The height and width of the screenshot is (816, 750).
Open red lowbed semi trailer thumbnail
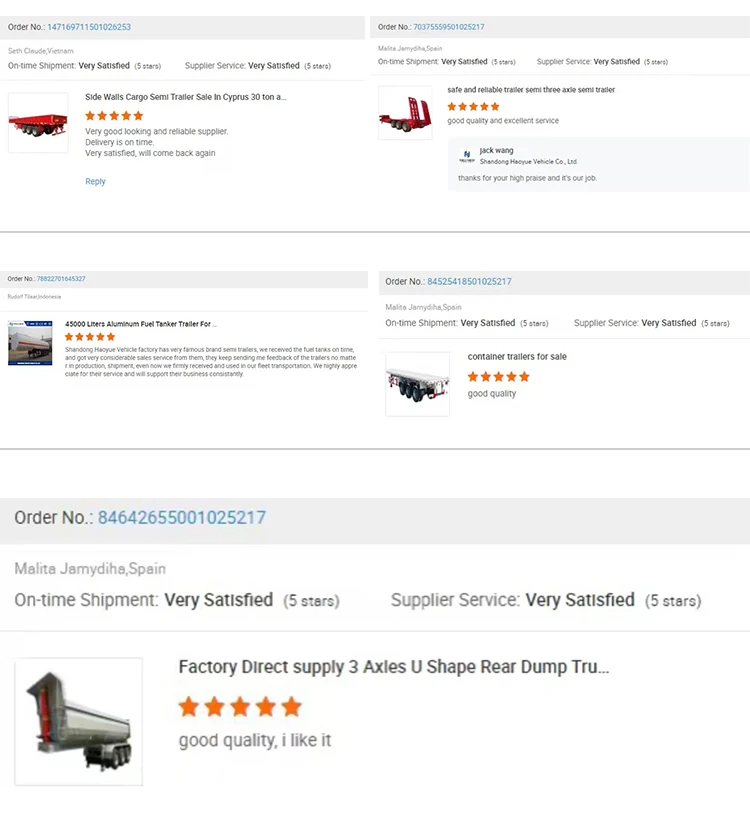[405, 113]
